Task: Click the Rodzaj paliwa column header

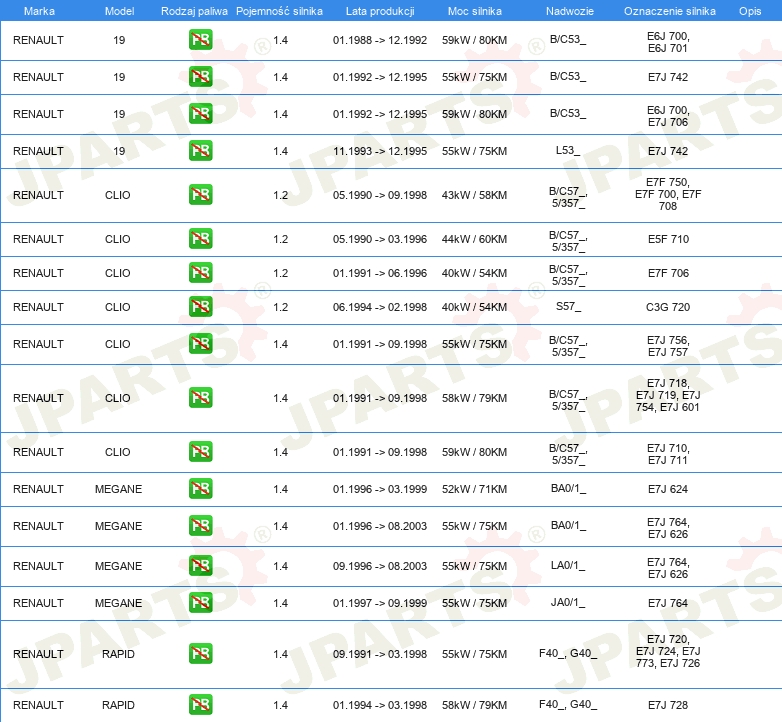Action: [x=194, y=11]
